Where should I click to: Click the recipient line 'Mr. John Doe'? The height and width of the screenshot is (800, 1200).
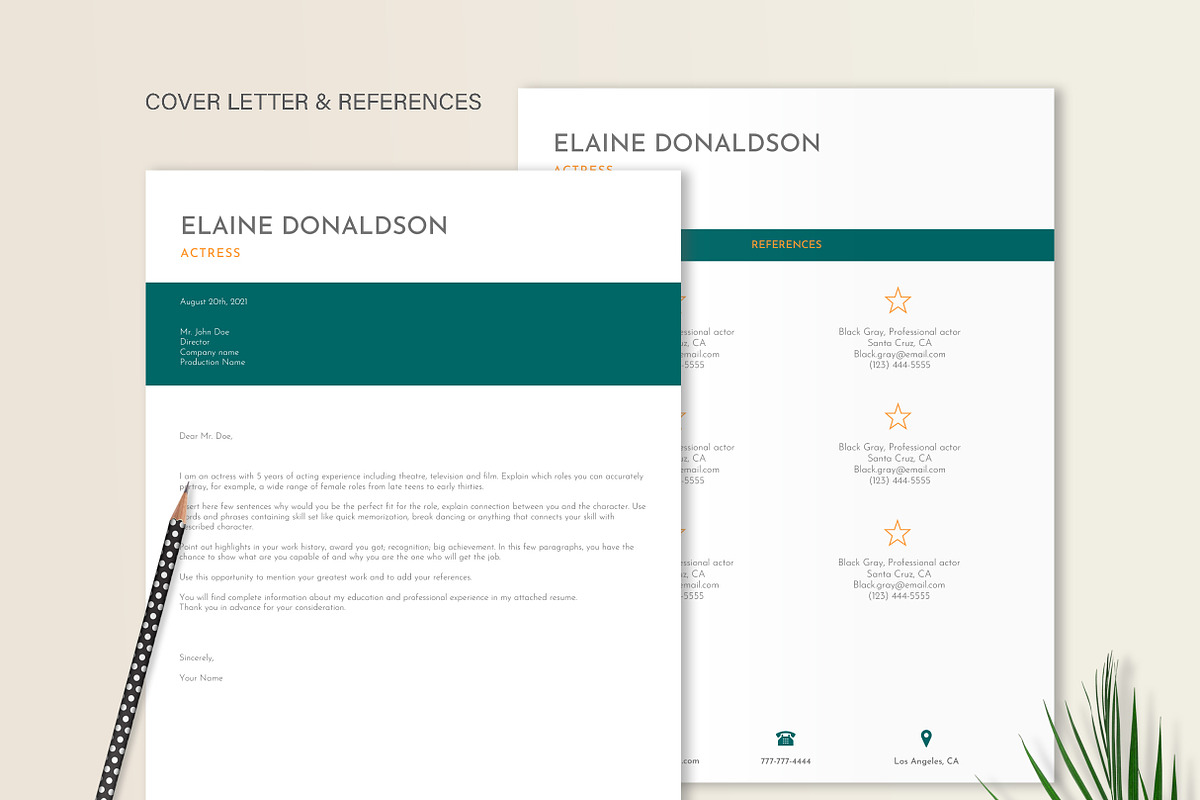206,332
